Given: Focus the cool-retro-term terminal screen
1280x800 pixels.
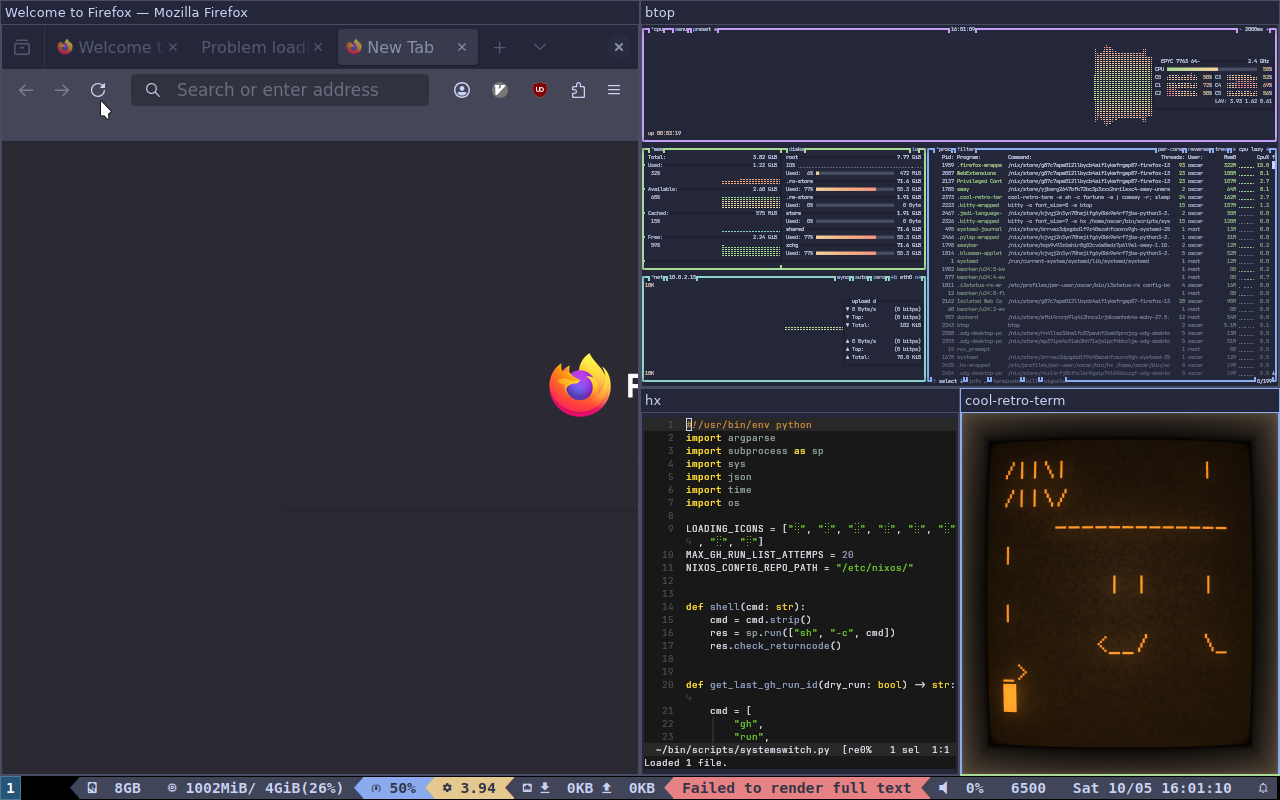Looking at the screenshot, I should (x=1120, y=593).
